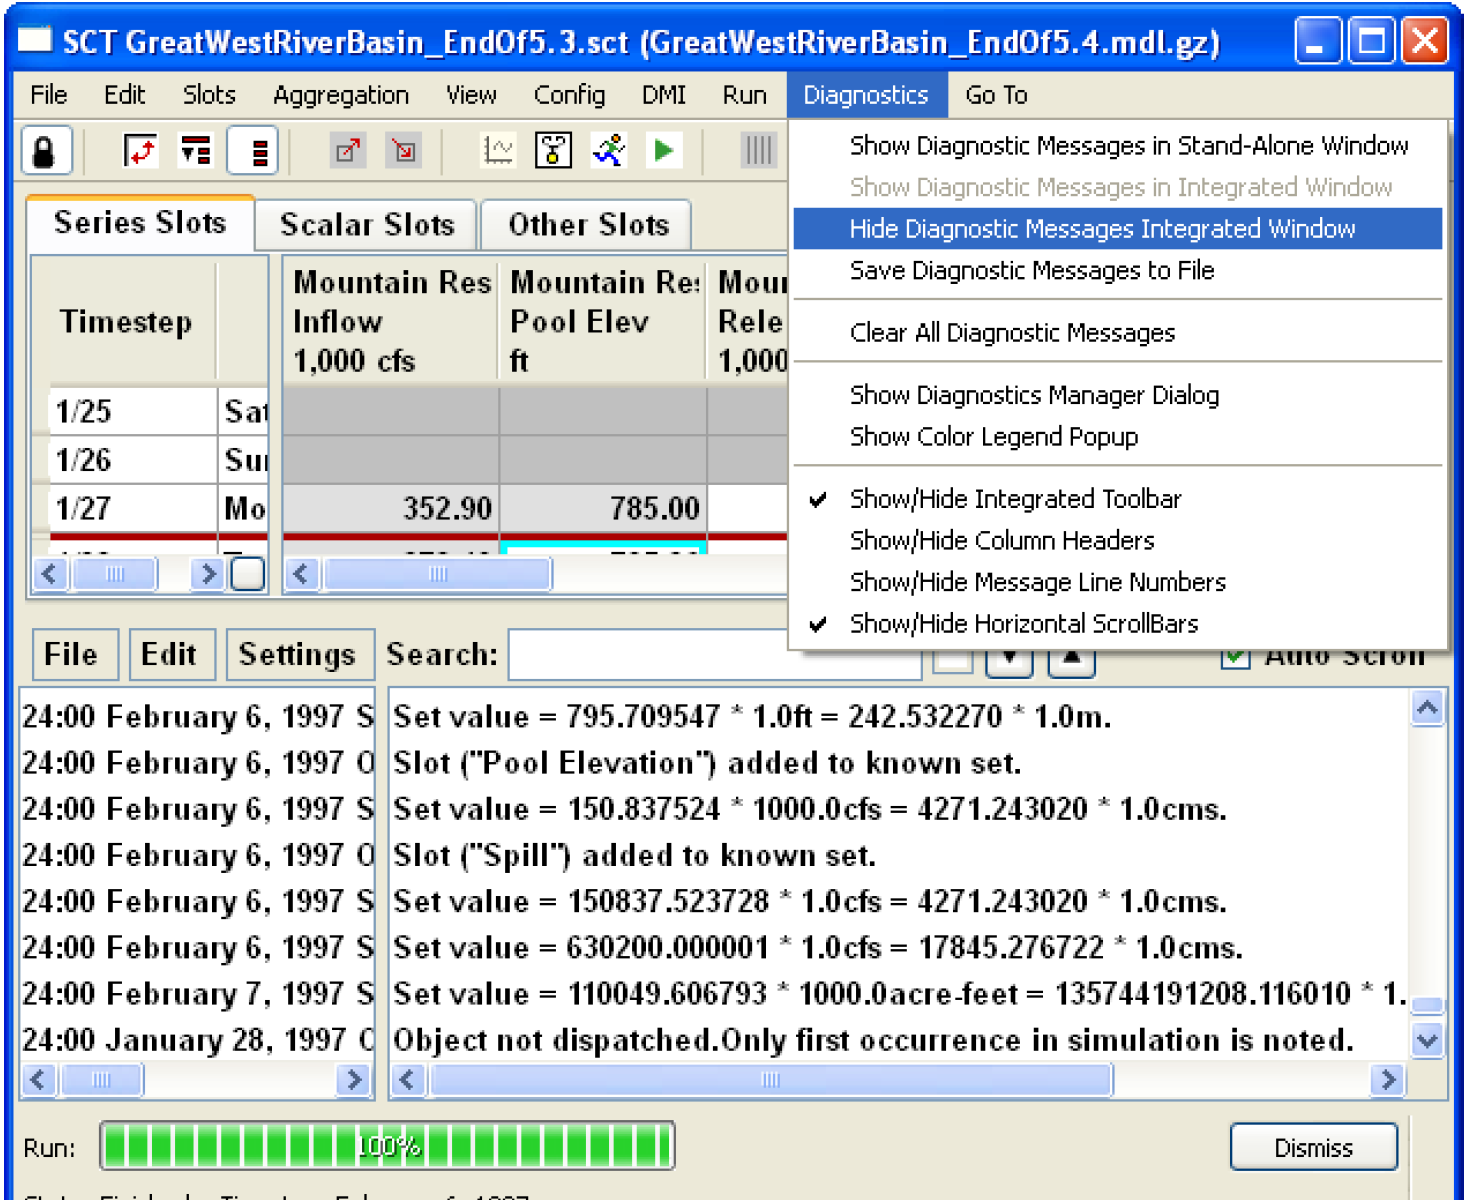
Task: Select the 1/25 timestep row
Action: point(132,411)
